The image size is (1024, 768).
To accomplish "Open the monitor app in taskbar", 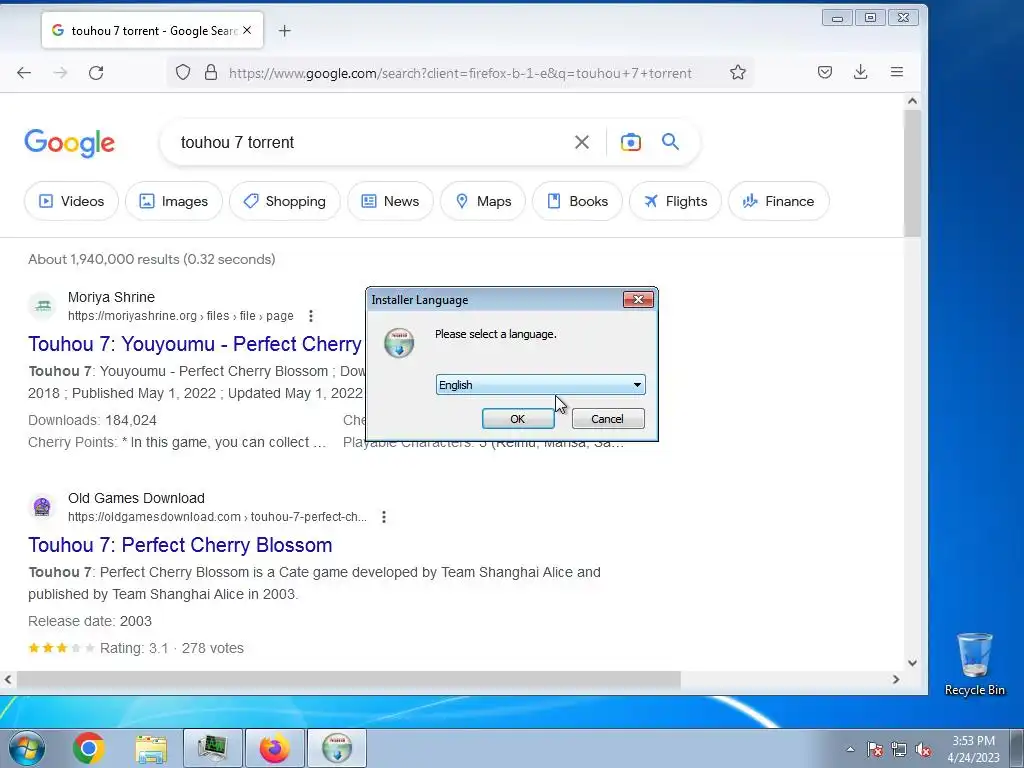I will [x=213, y=748].
